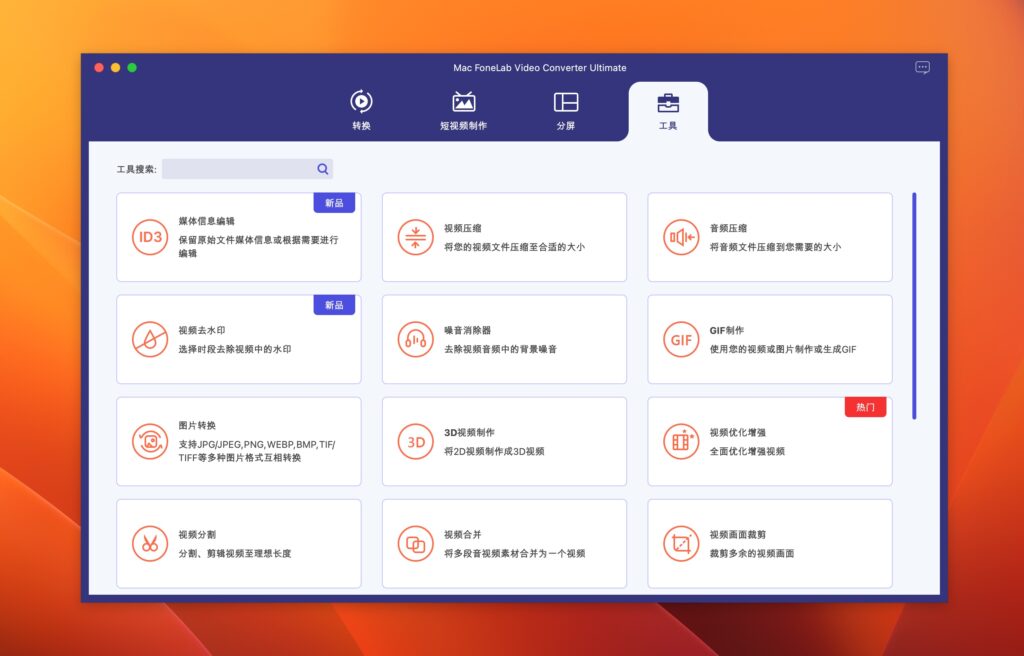Open the 短视频制作 tab

[x=464, y=110]
